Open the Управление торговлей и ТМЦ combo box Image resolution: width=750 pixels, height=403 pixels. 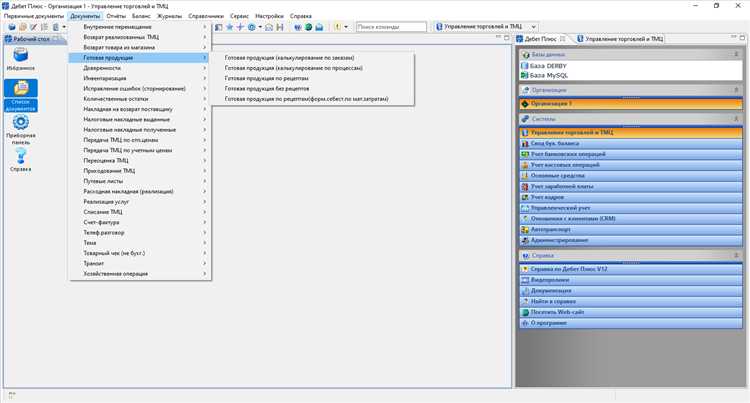486,27
